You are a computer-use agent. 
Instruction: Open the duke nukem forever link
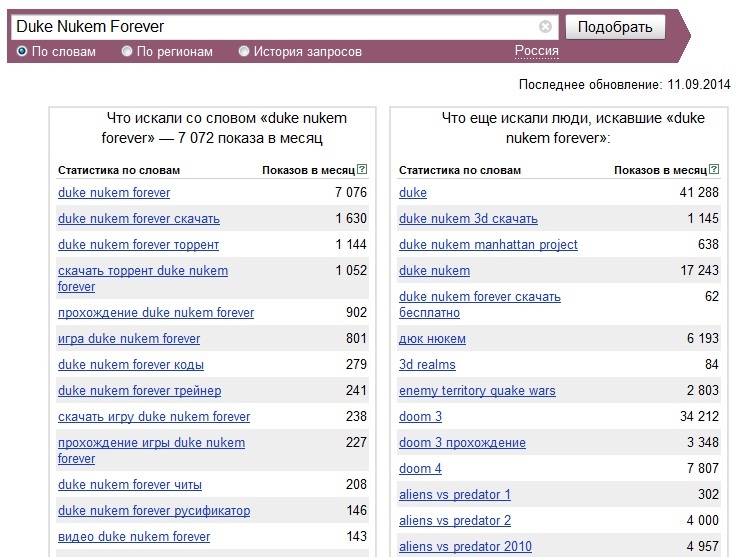pyautogui.click(x=114, y=193)
